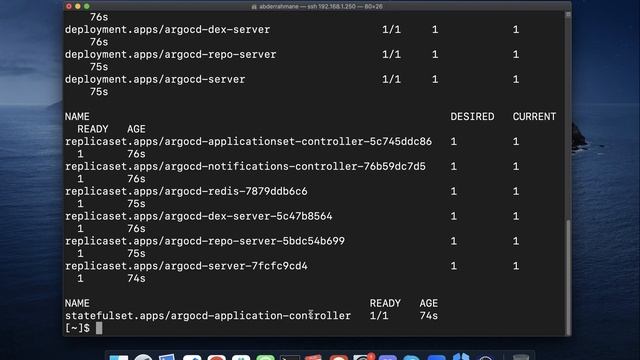Click the replicaset applicationset-controller-5c745ddc86 name
The image size is (640, 360).
point(248,142)
